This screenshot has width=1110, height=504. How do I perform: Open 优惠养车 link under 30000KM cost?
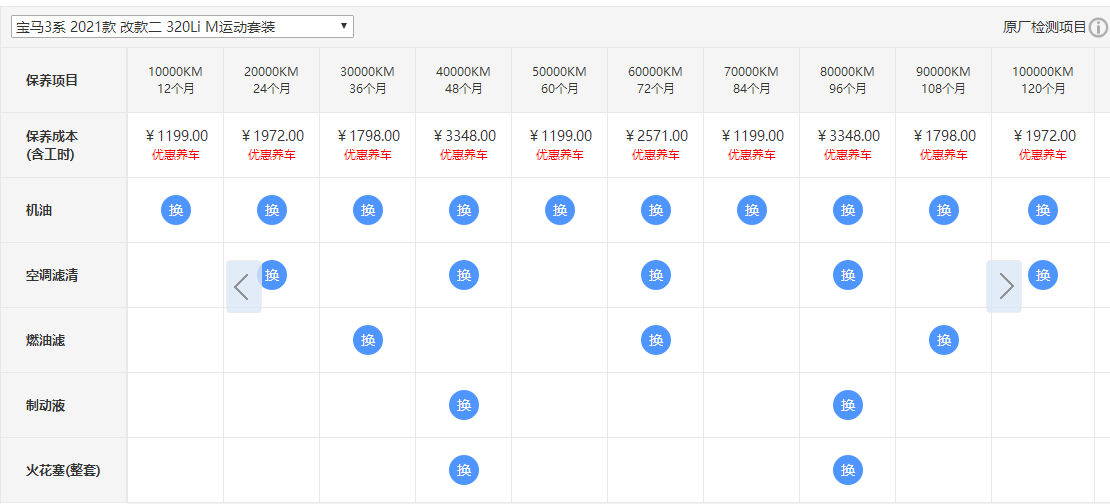368,155
